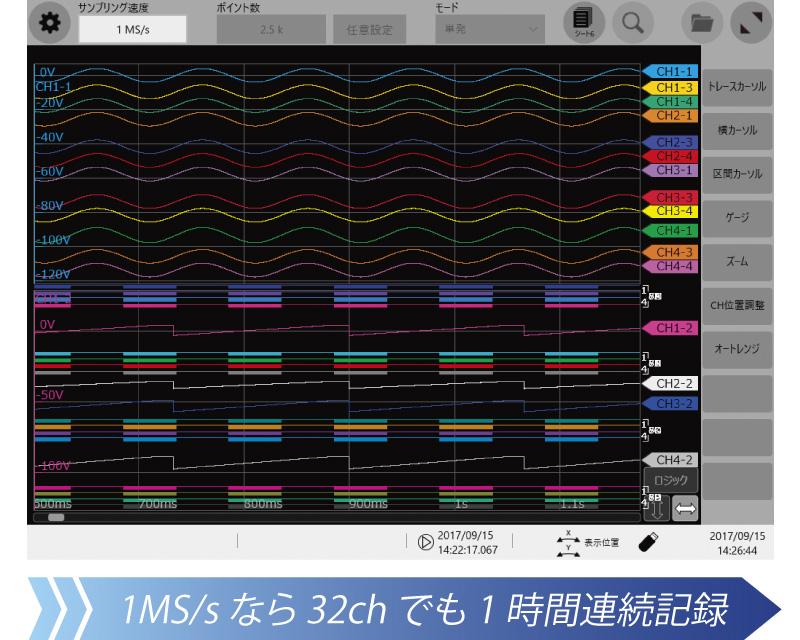Select the CH2-3 blue channel tag

click(670, 142)
